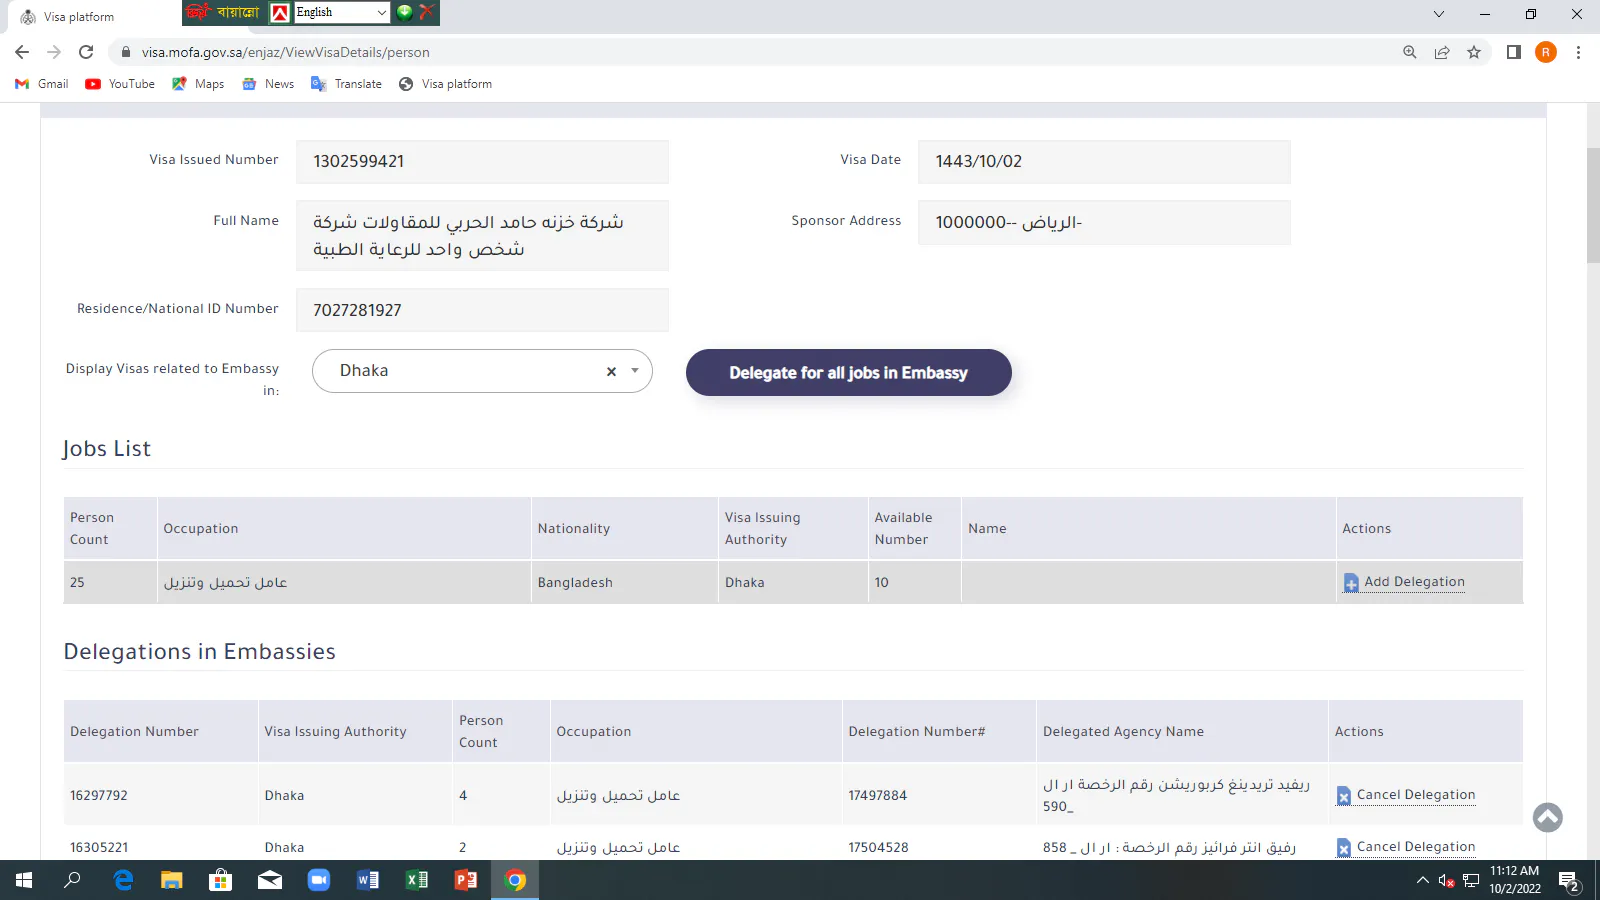Viewport: 1600px width, 900px height.
Task: Bookmark this page with star icon
Action: pos(1474,52)
